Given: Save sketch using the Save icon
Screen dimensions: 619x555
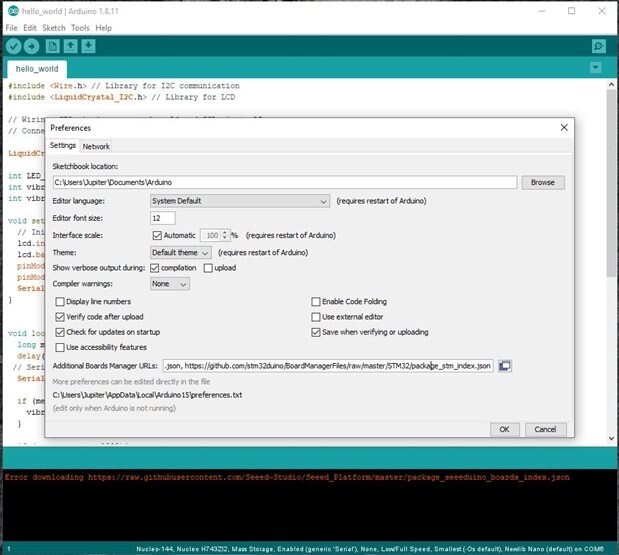Looking at the screenshot, I should [x=88, y=46].
